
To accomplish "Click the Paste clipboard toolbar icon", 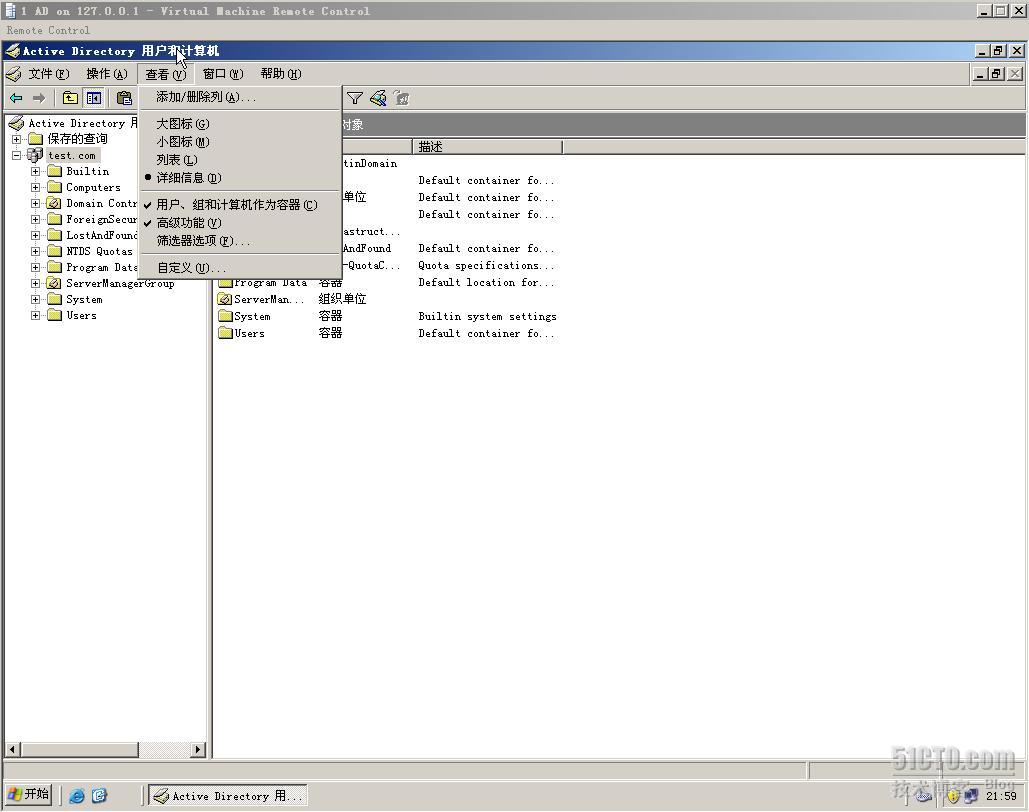I will [124, 98].
